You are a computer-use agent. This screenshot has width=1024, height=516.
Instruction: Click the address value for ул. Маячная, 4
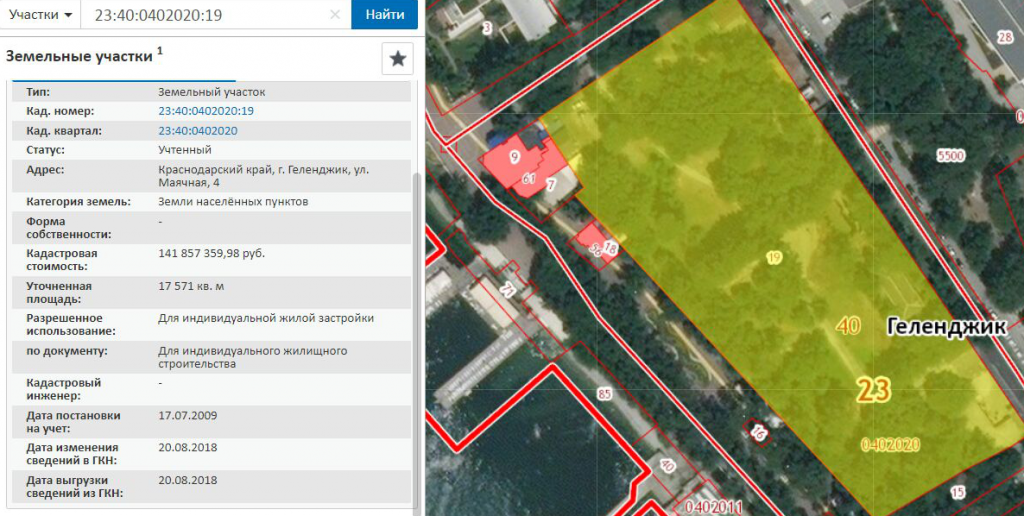point(263,176)
